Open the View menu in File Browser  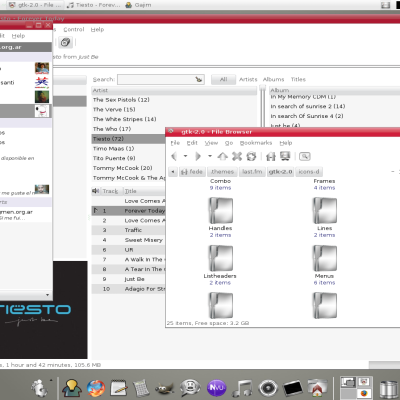211,143
